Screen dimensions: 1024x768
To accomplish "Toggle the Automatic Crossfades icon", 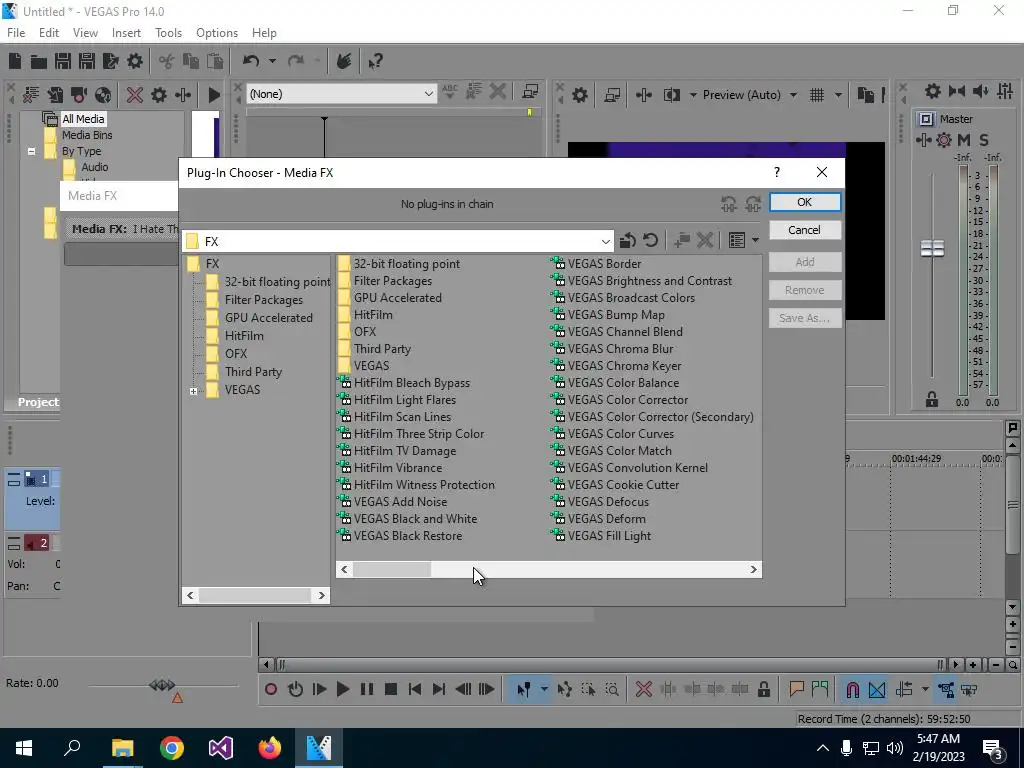I will coord(877,689).
